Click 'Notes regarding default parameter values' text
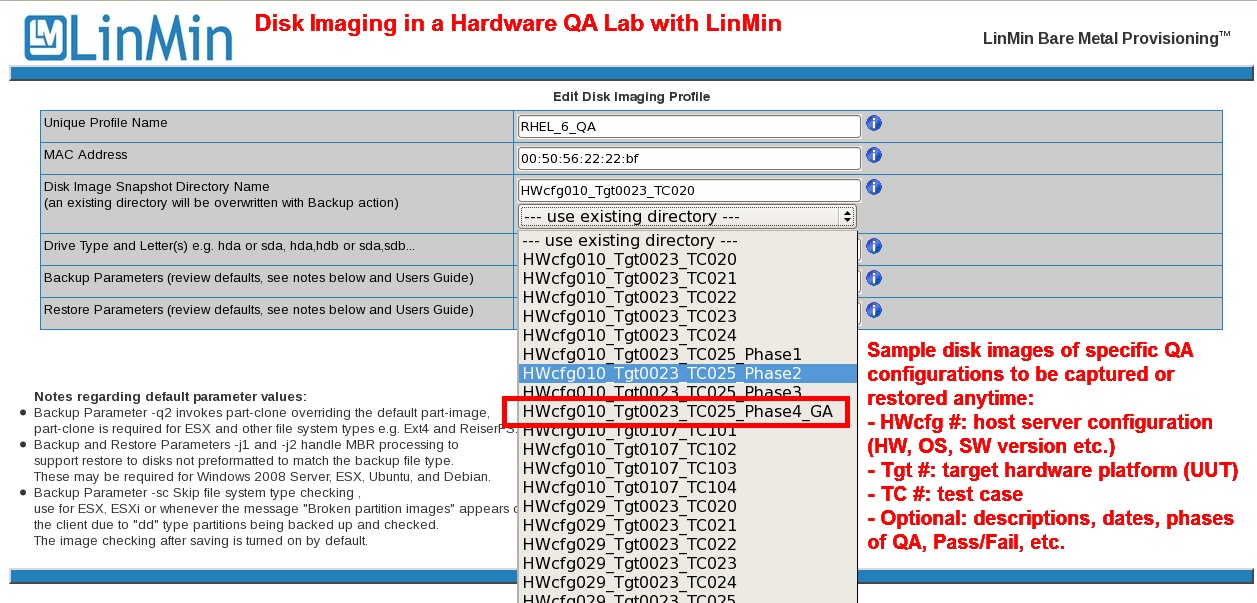This screenshot has width=1257, height=603. [170, 397]
